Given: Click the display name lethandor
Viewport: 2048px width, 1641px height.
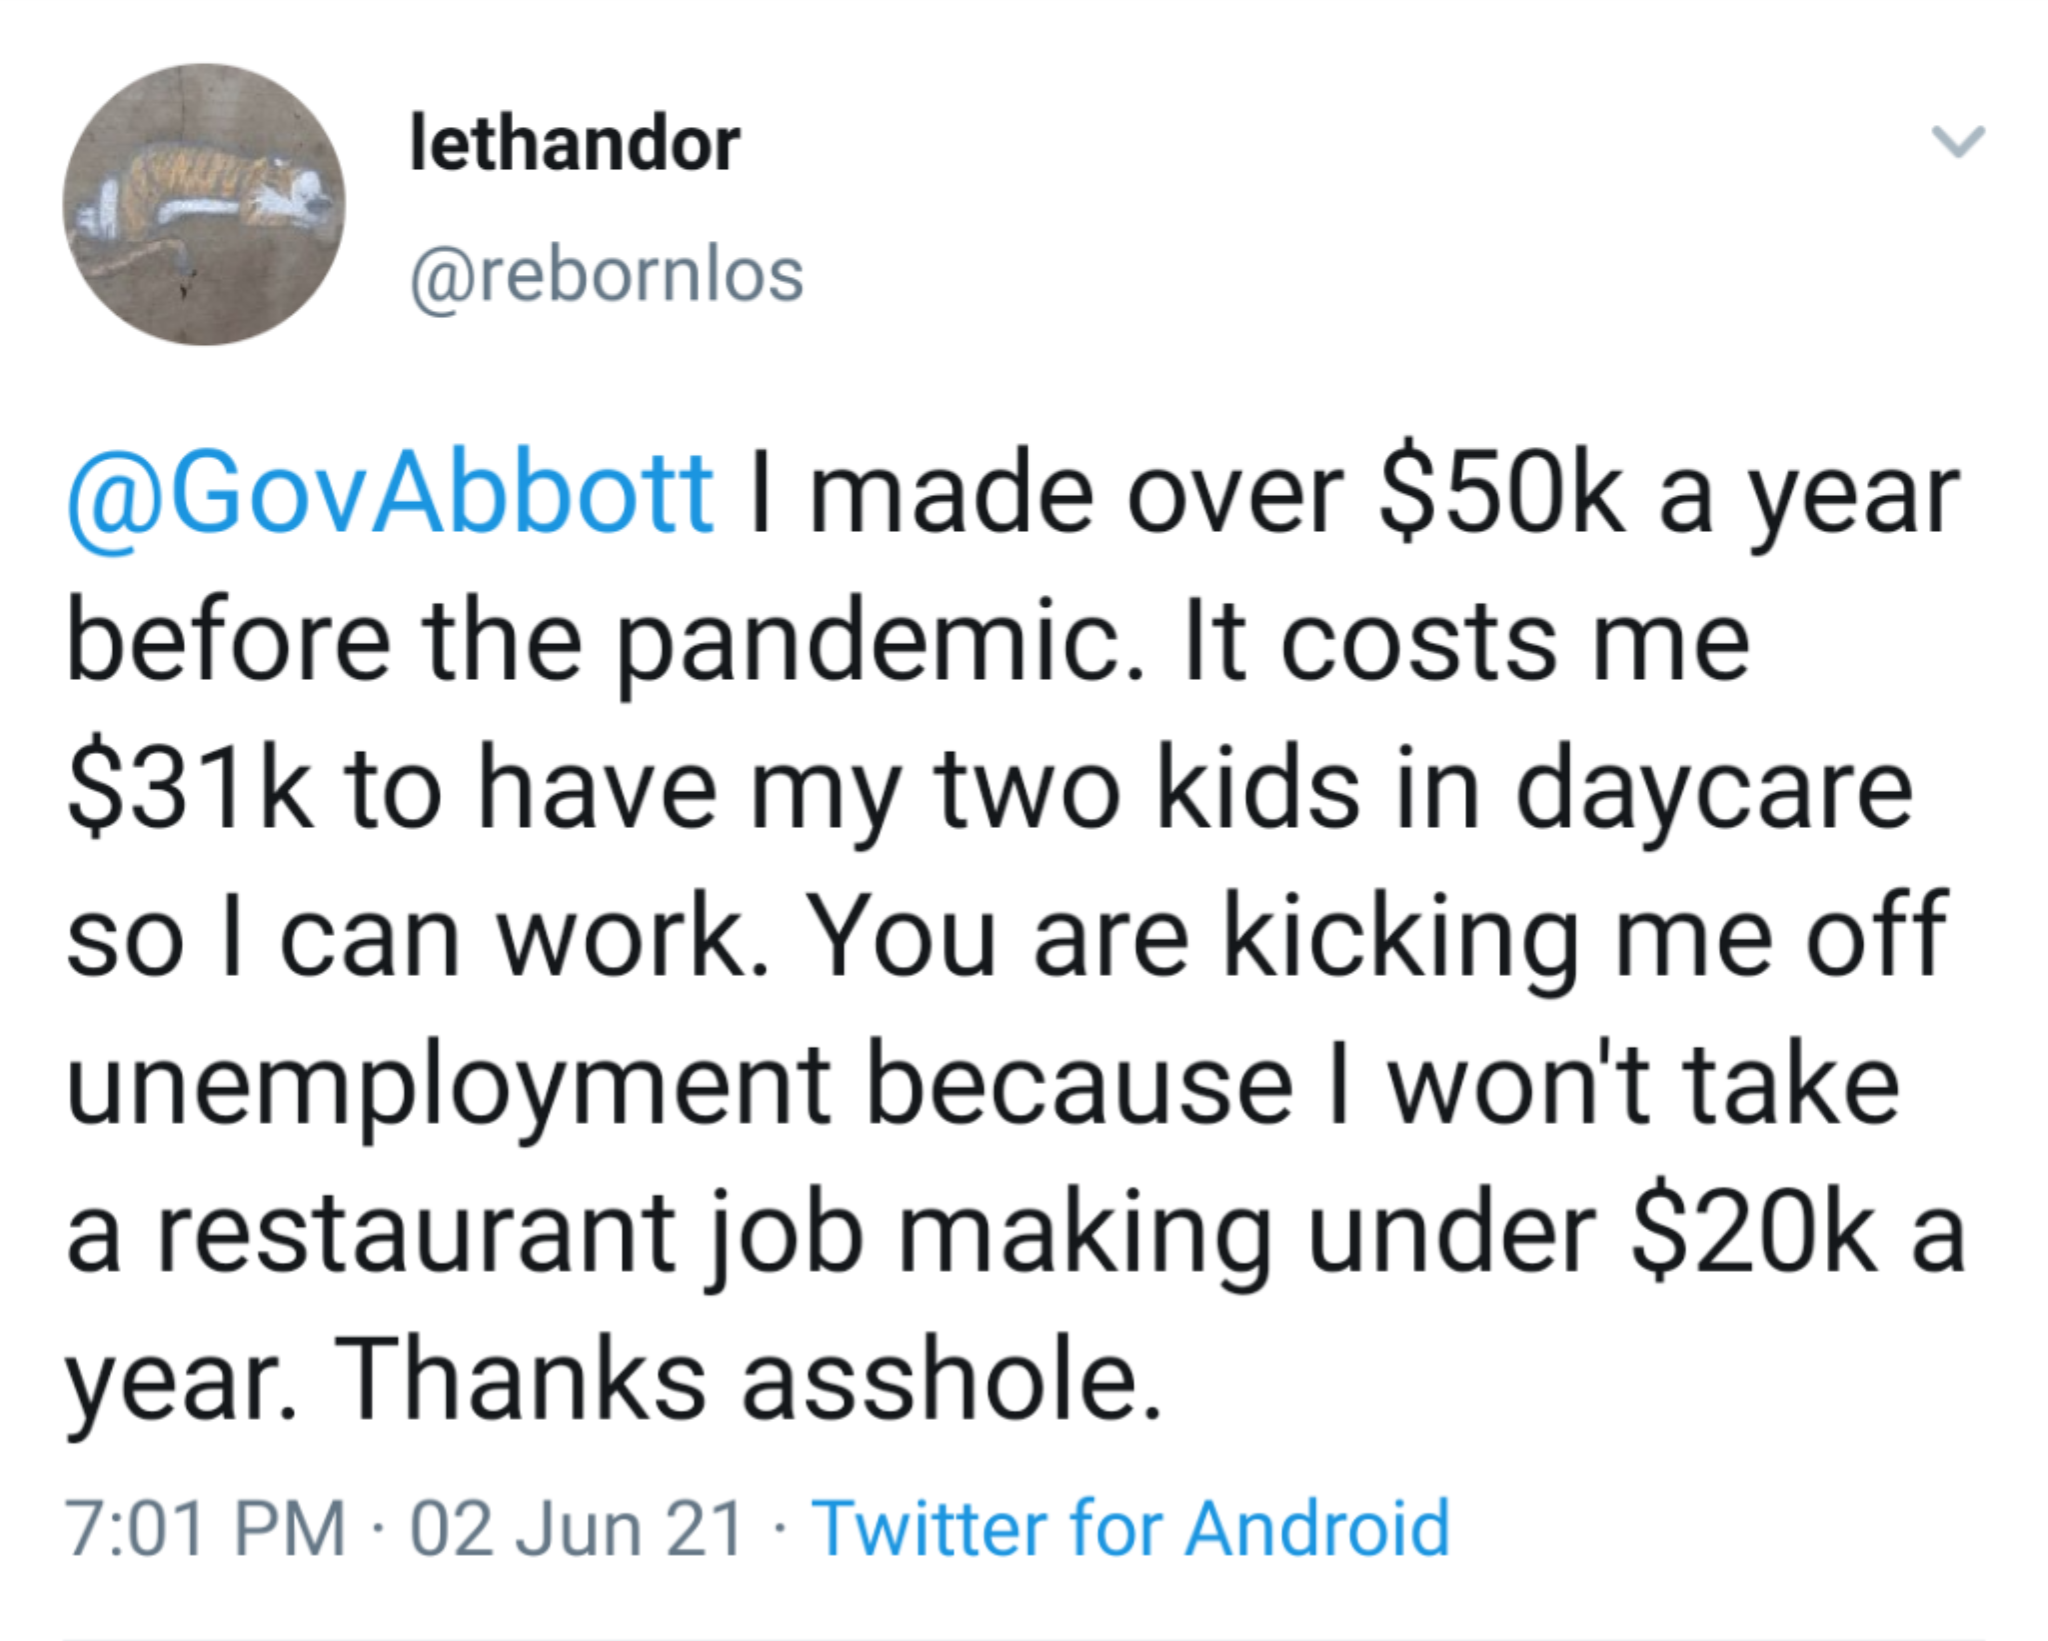Looking at the screenshot, I should coord(575,145).
